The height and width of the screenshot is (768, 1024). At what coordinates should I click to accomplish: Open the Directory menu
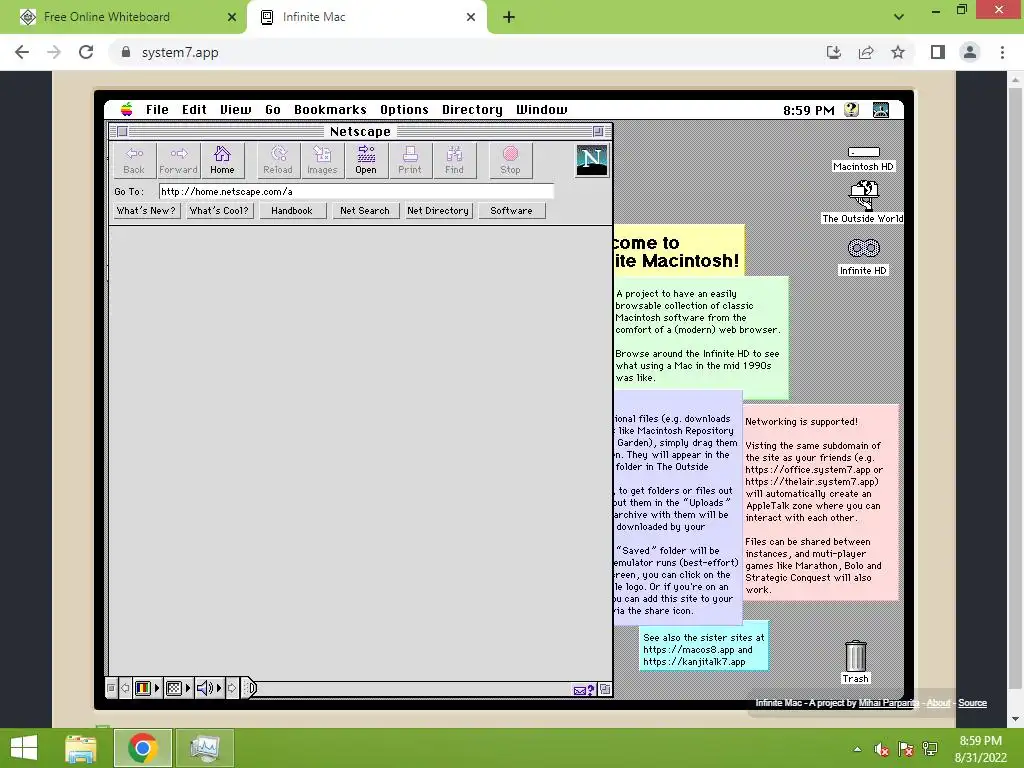pyautogui.click(x=472, y=110)
